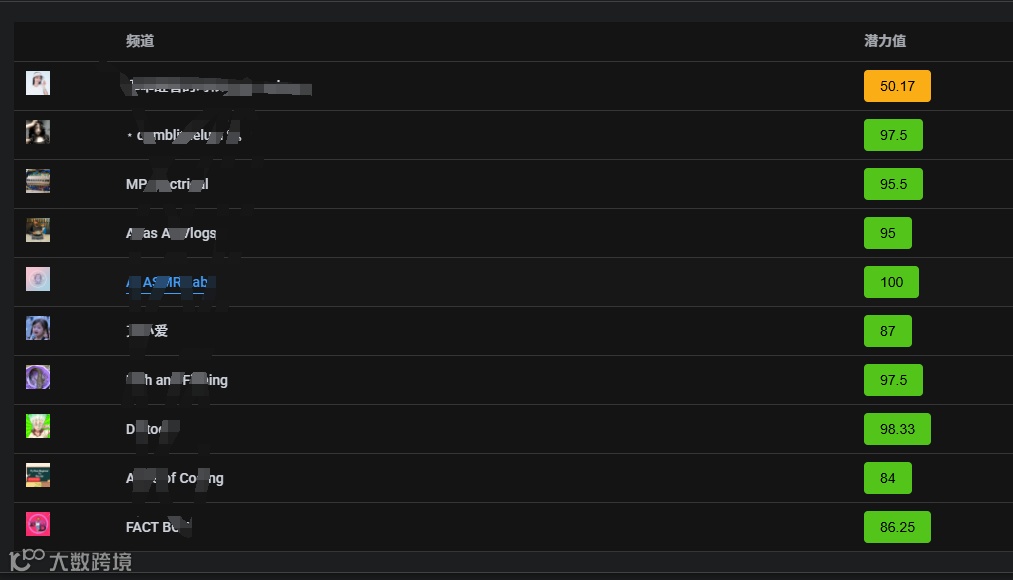The image size is (1013, 580).
Task: Sort by the 潜力值 column header
Action: [884, 41]
